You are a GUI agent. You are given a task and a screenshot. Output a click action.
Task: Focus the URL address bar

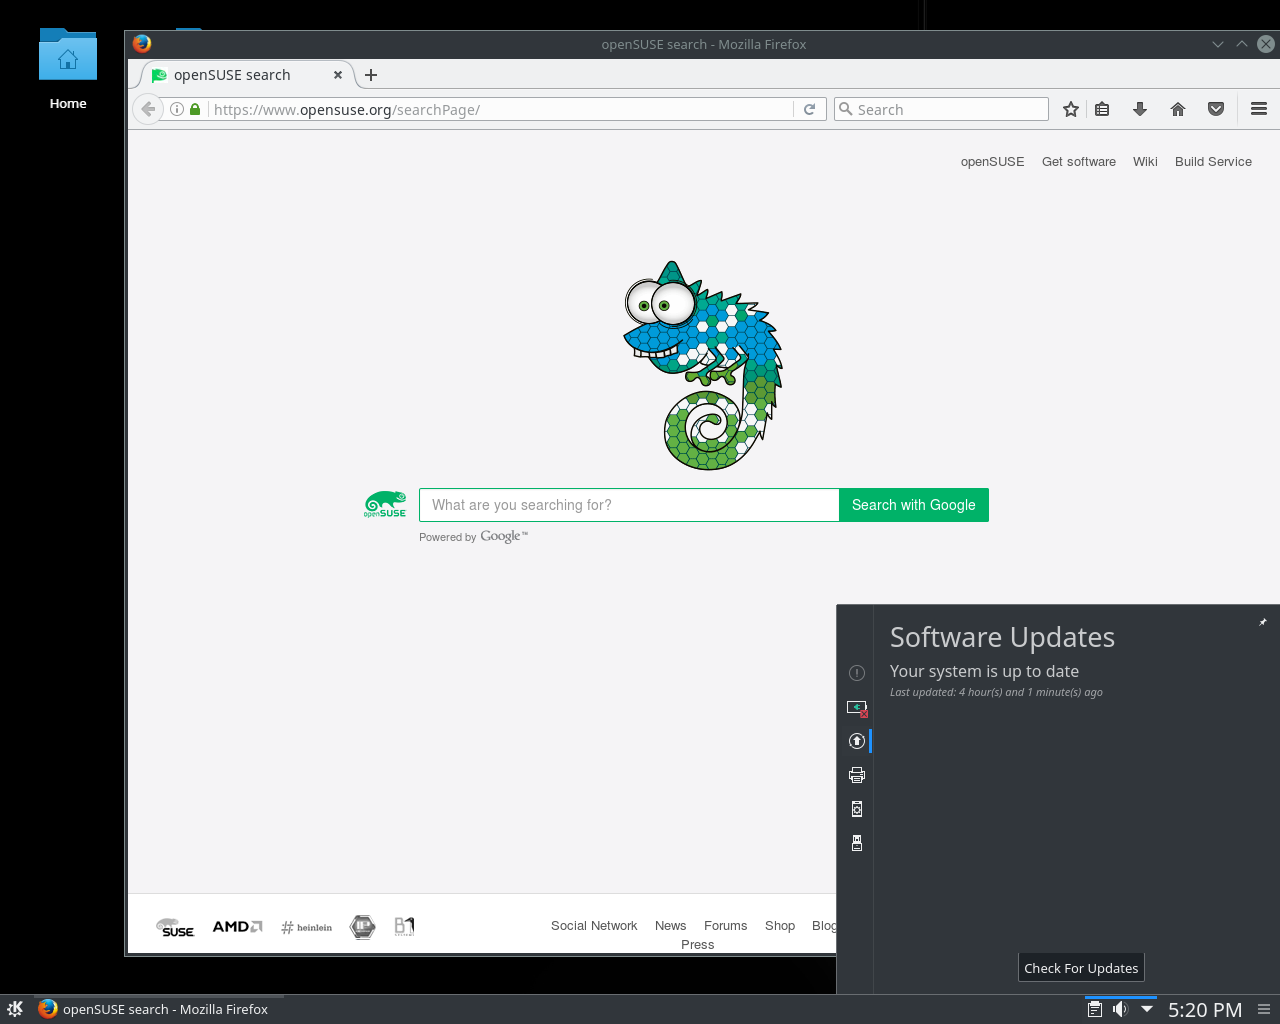coord(502,109)
